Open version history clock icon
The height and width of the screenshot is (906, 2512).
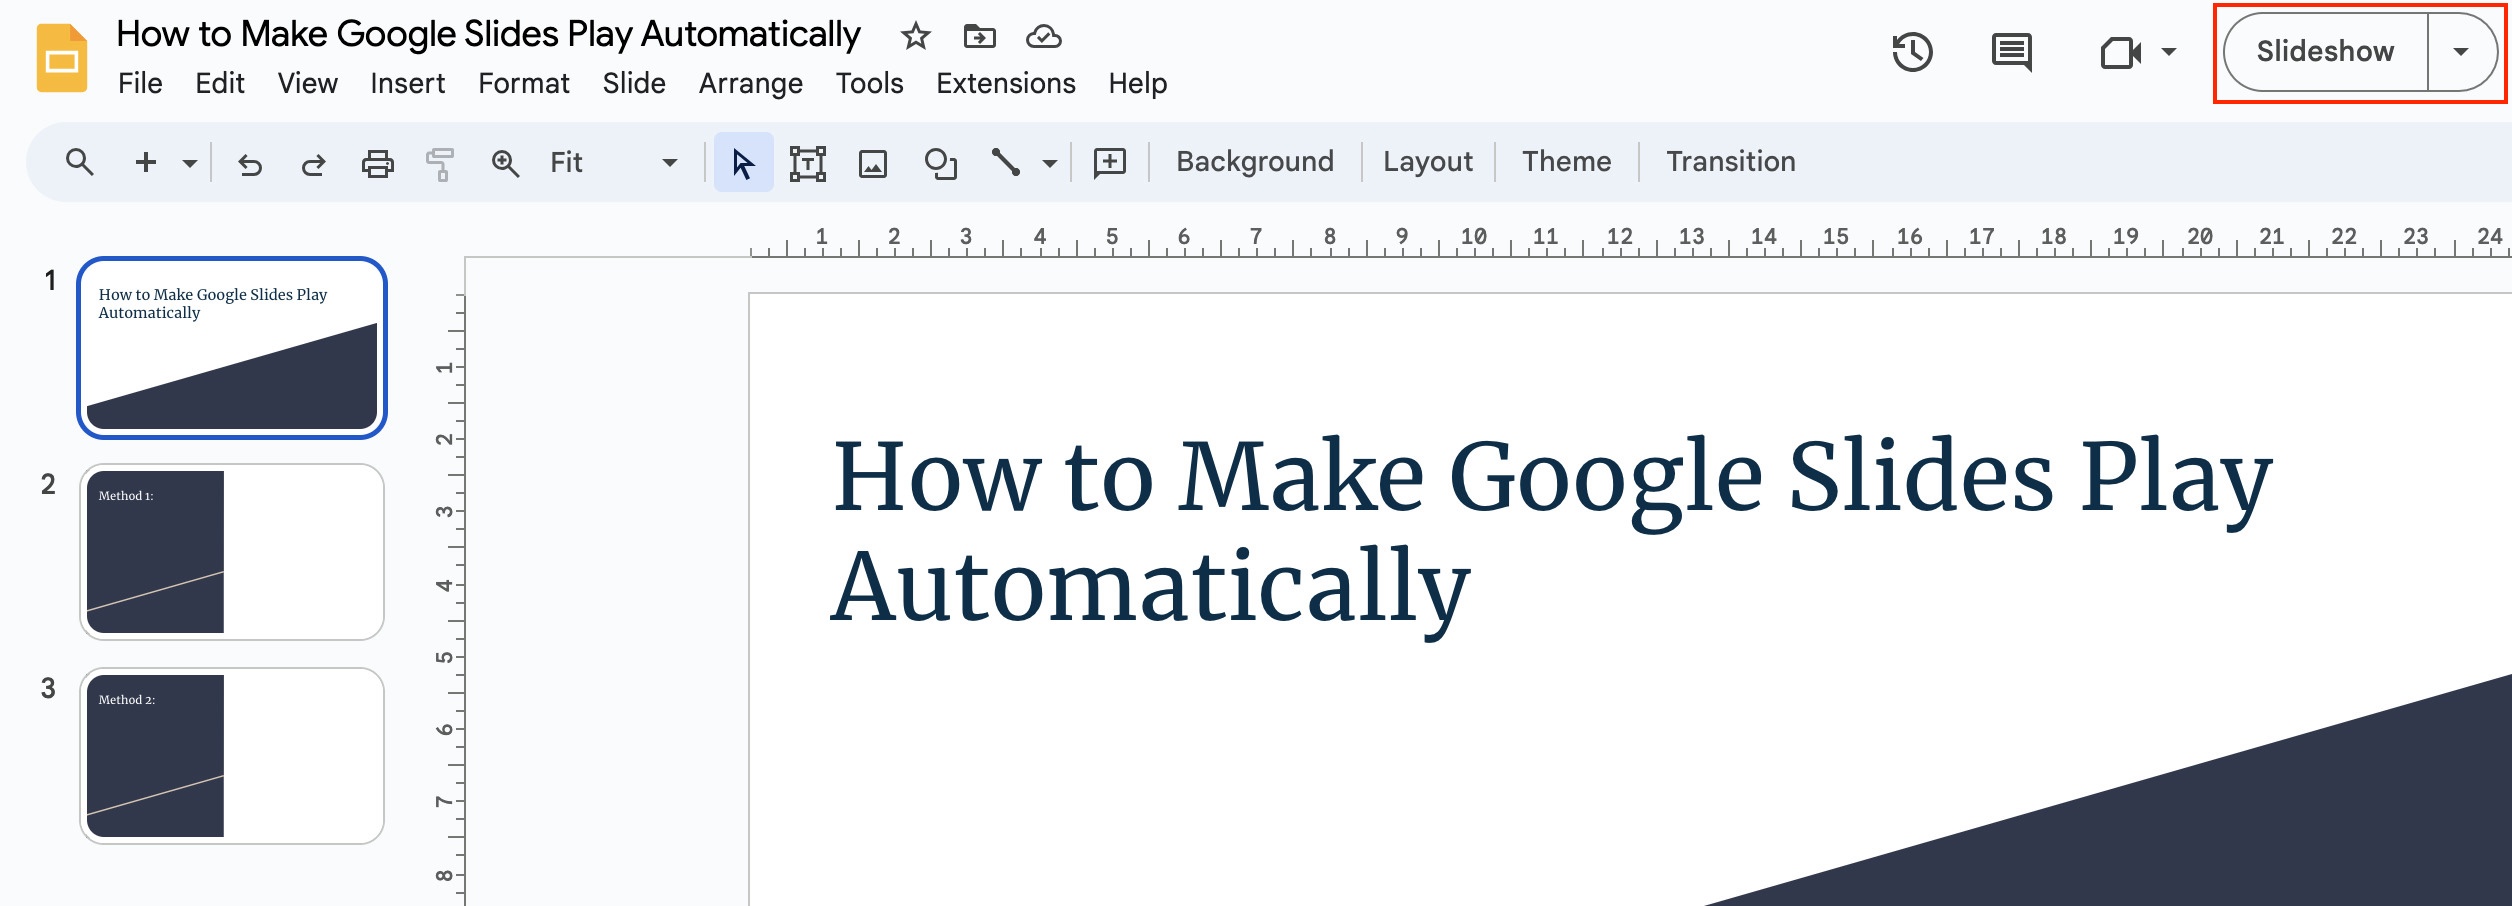1912,52
